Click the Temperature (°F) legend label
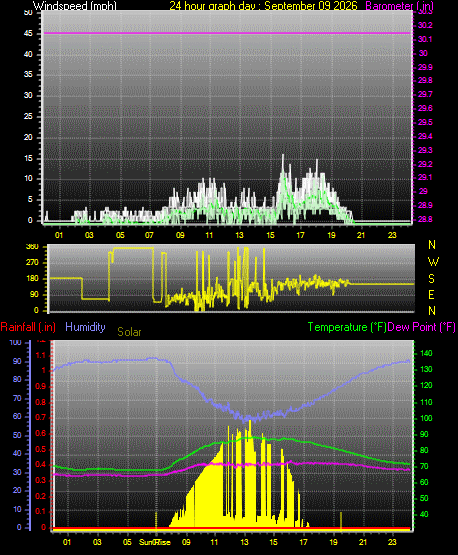Image resolution: width=458 pixels, height=555 pixels. [x=347, y=327]
